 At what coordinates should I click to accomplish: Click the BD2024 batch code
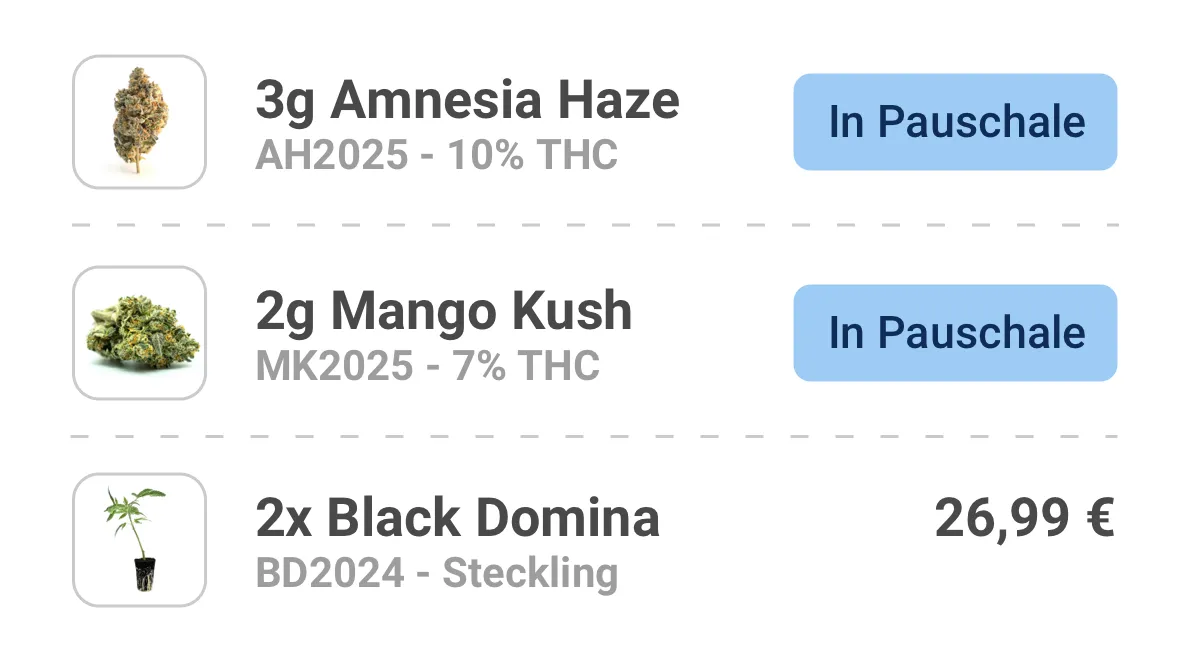coord(330,573)
